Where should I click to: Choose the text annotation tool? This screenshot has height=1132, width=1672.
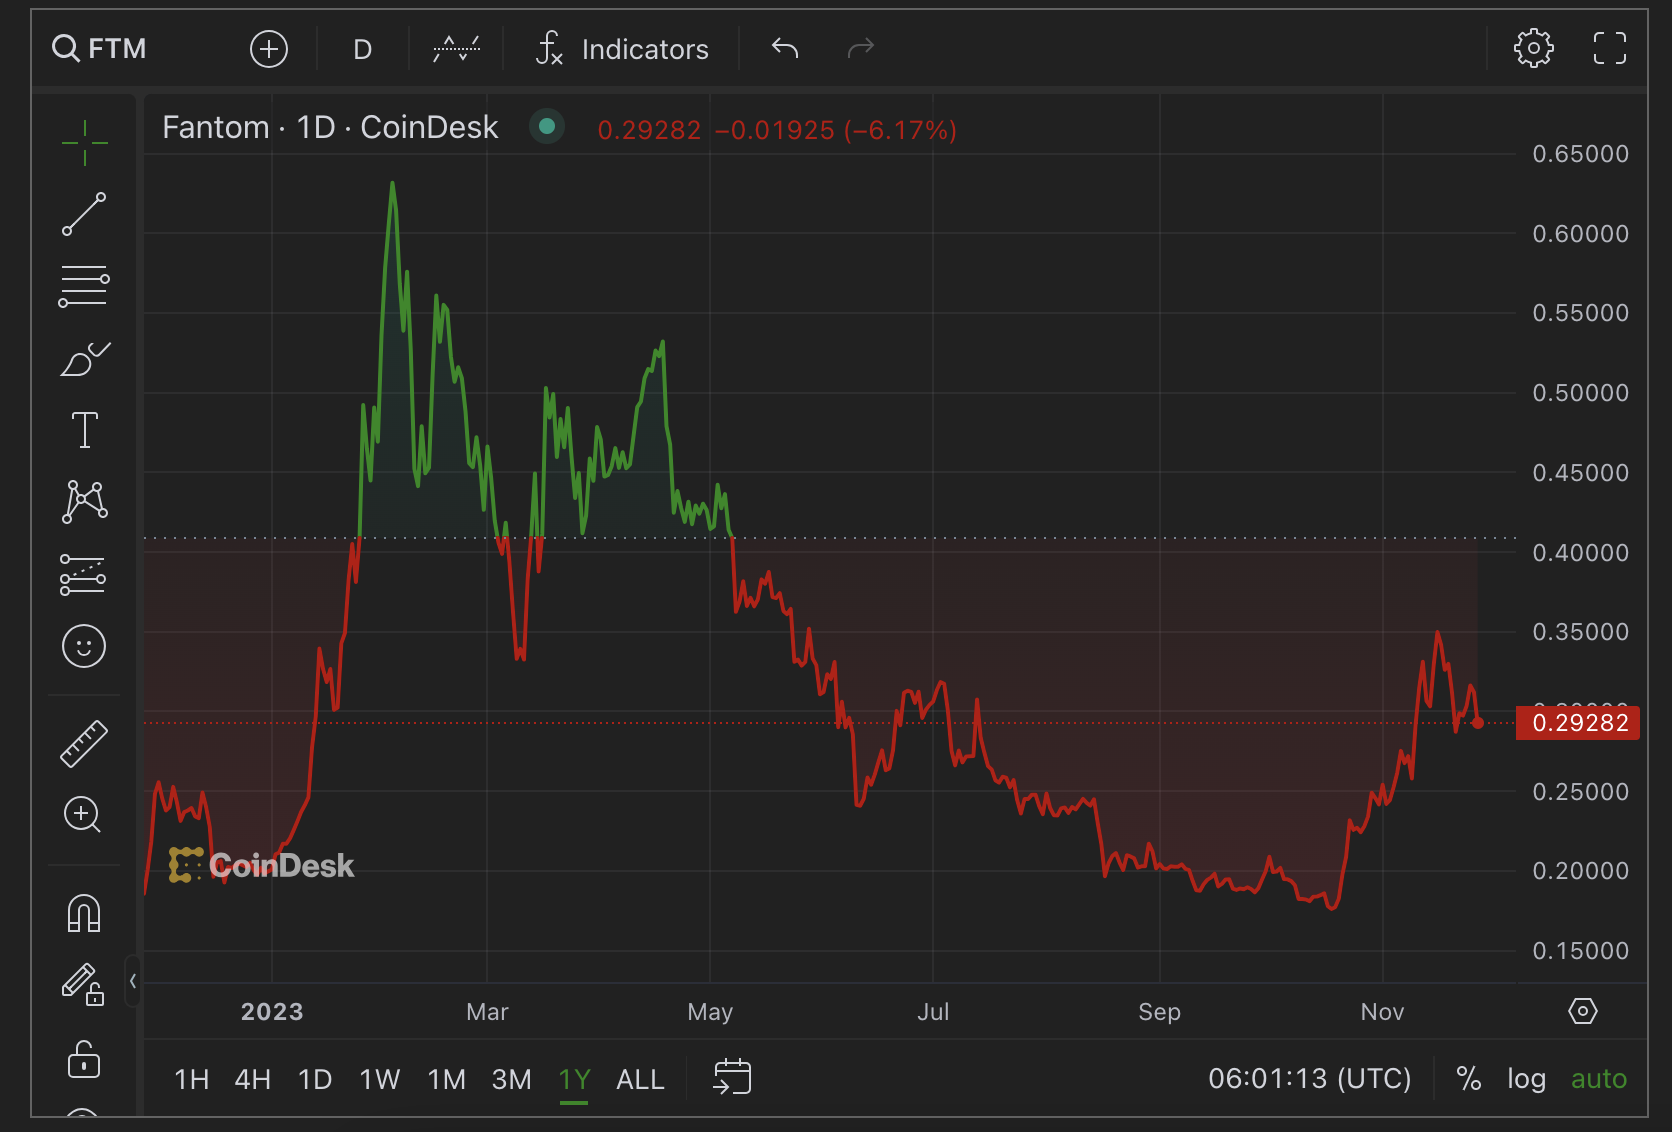click(84, 430)
